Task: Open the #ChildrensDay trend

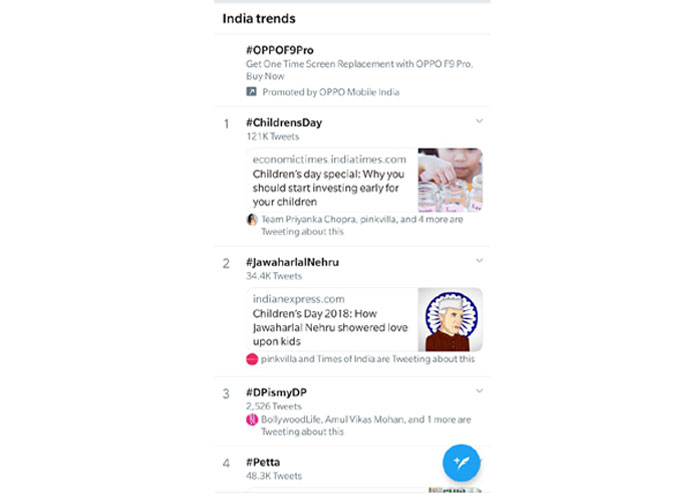Action: coord(284,123)
